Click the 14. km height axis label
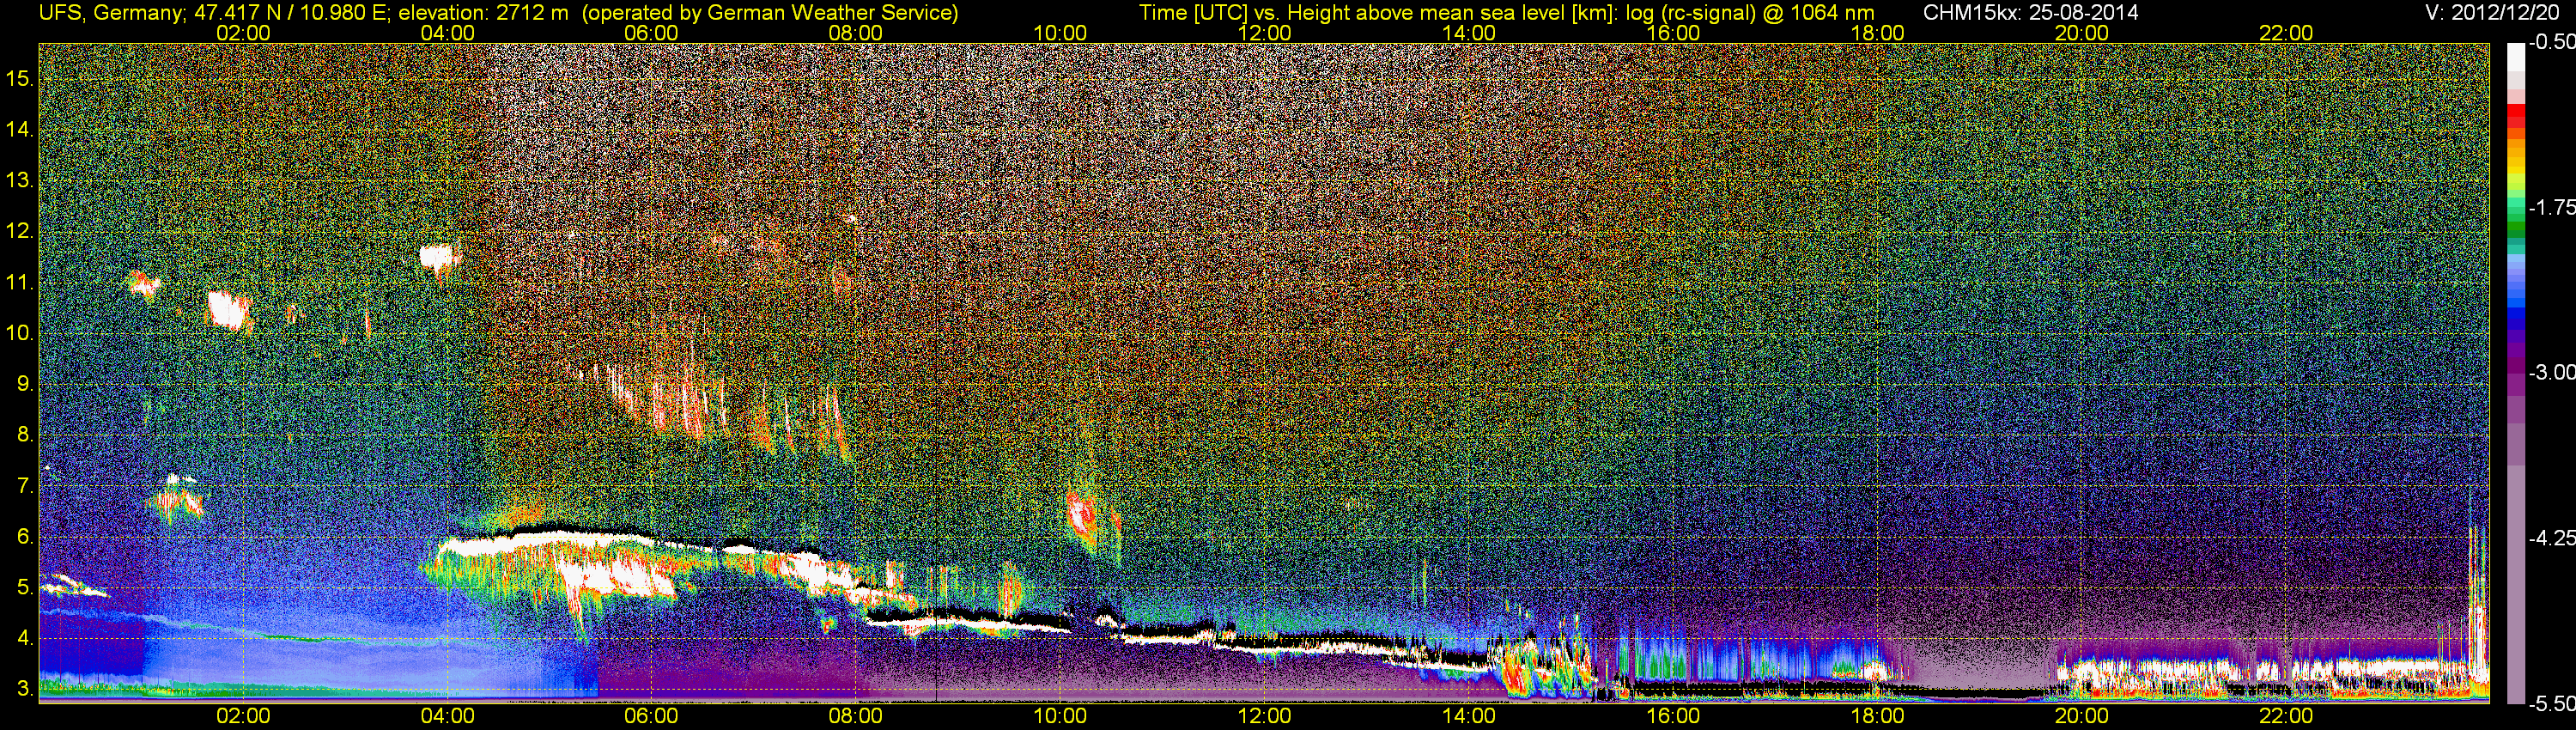 (20, 129)
